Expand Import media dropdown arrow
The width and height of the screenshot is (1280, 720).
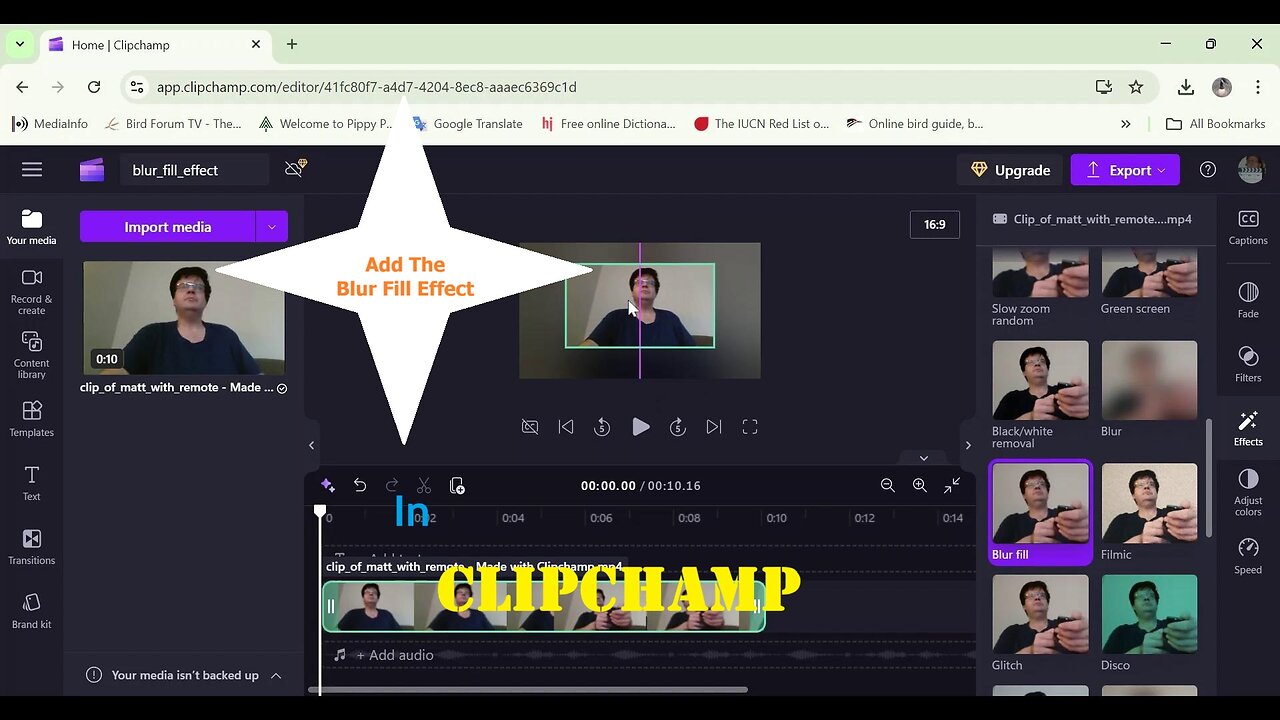coord(272,227)
